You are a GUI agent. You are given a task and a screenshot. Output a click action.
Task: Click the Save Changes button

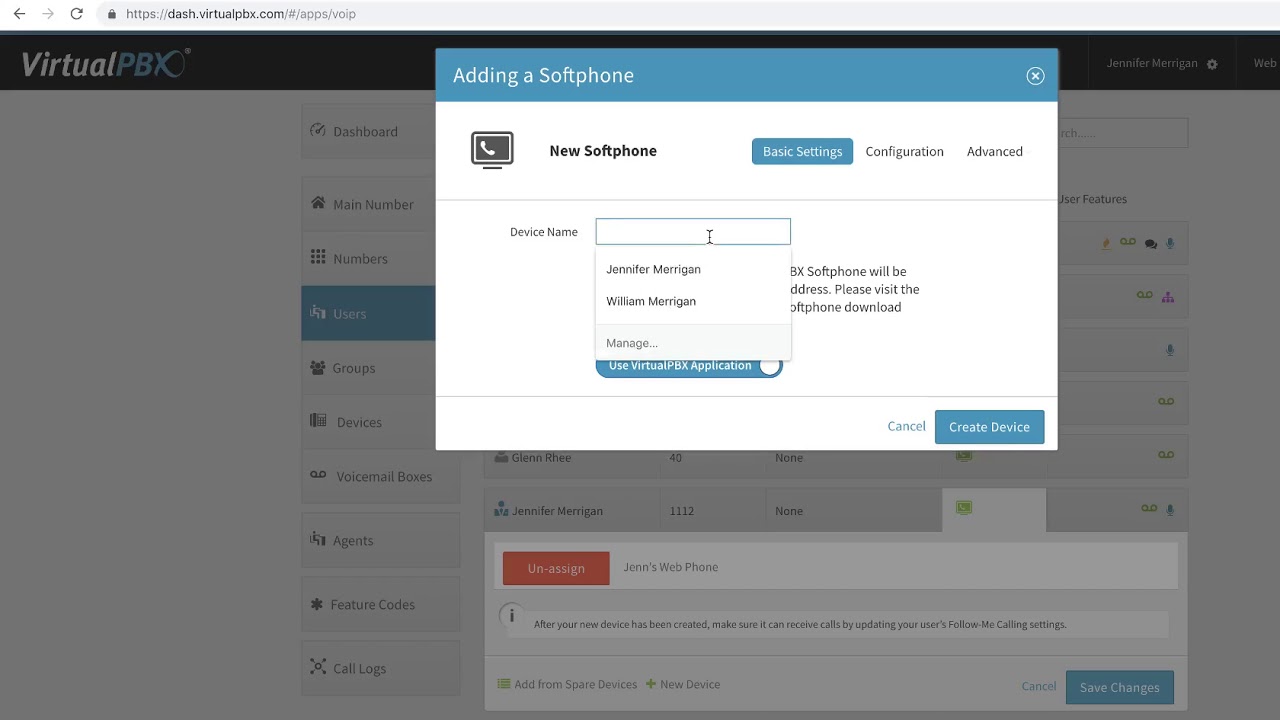(x=1120, y=687)
